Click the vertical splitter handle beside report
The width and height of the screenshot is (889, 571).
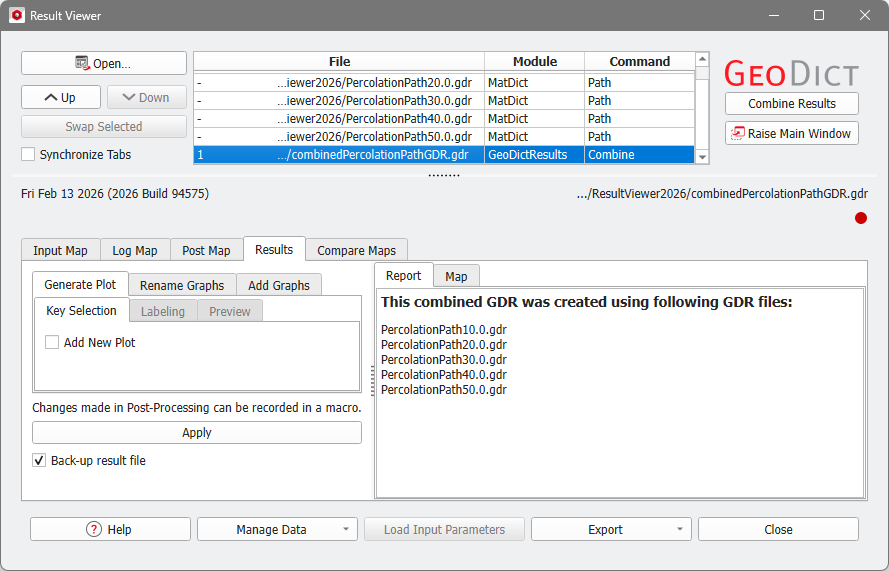tap(372, 381)
